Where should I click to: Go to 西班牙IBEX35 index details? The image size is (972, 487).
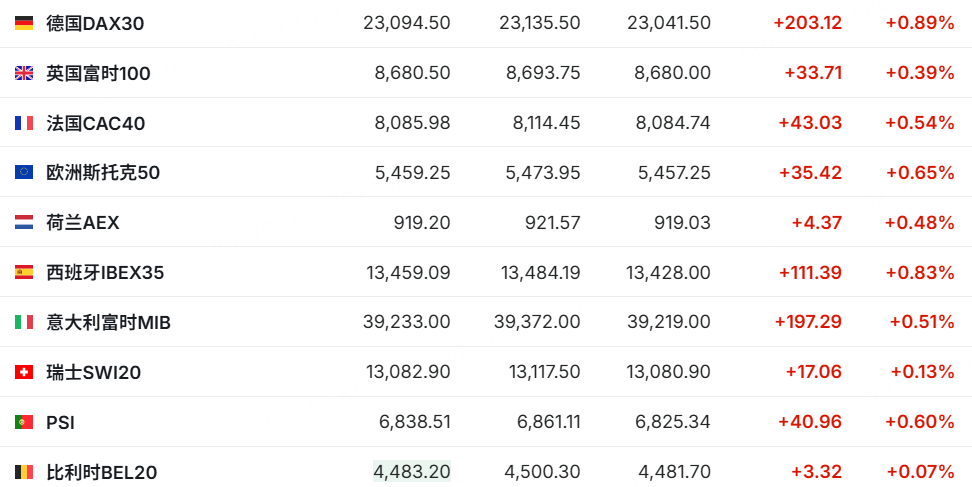[x=105, y=272]
